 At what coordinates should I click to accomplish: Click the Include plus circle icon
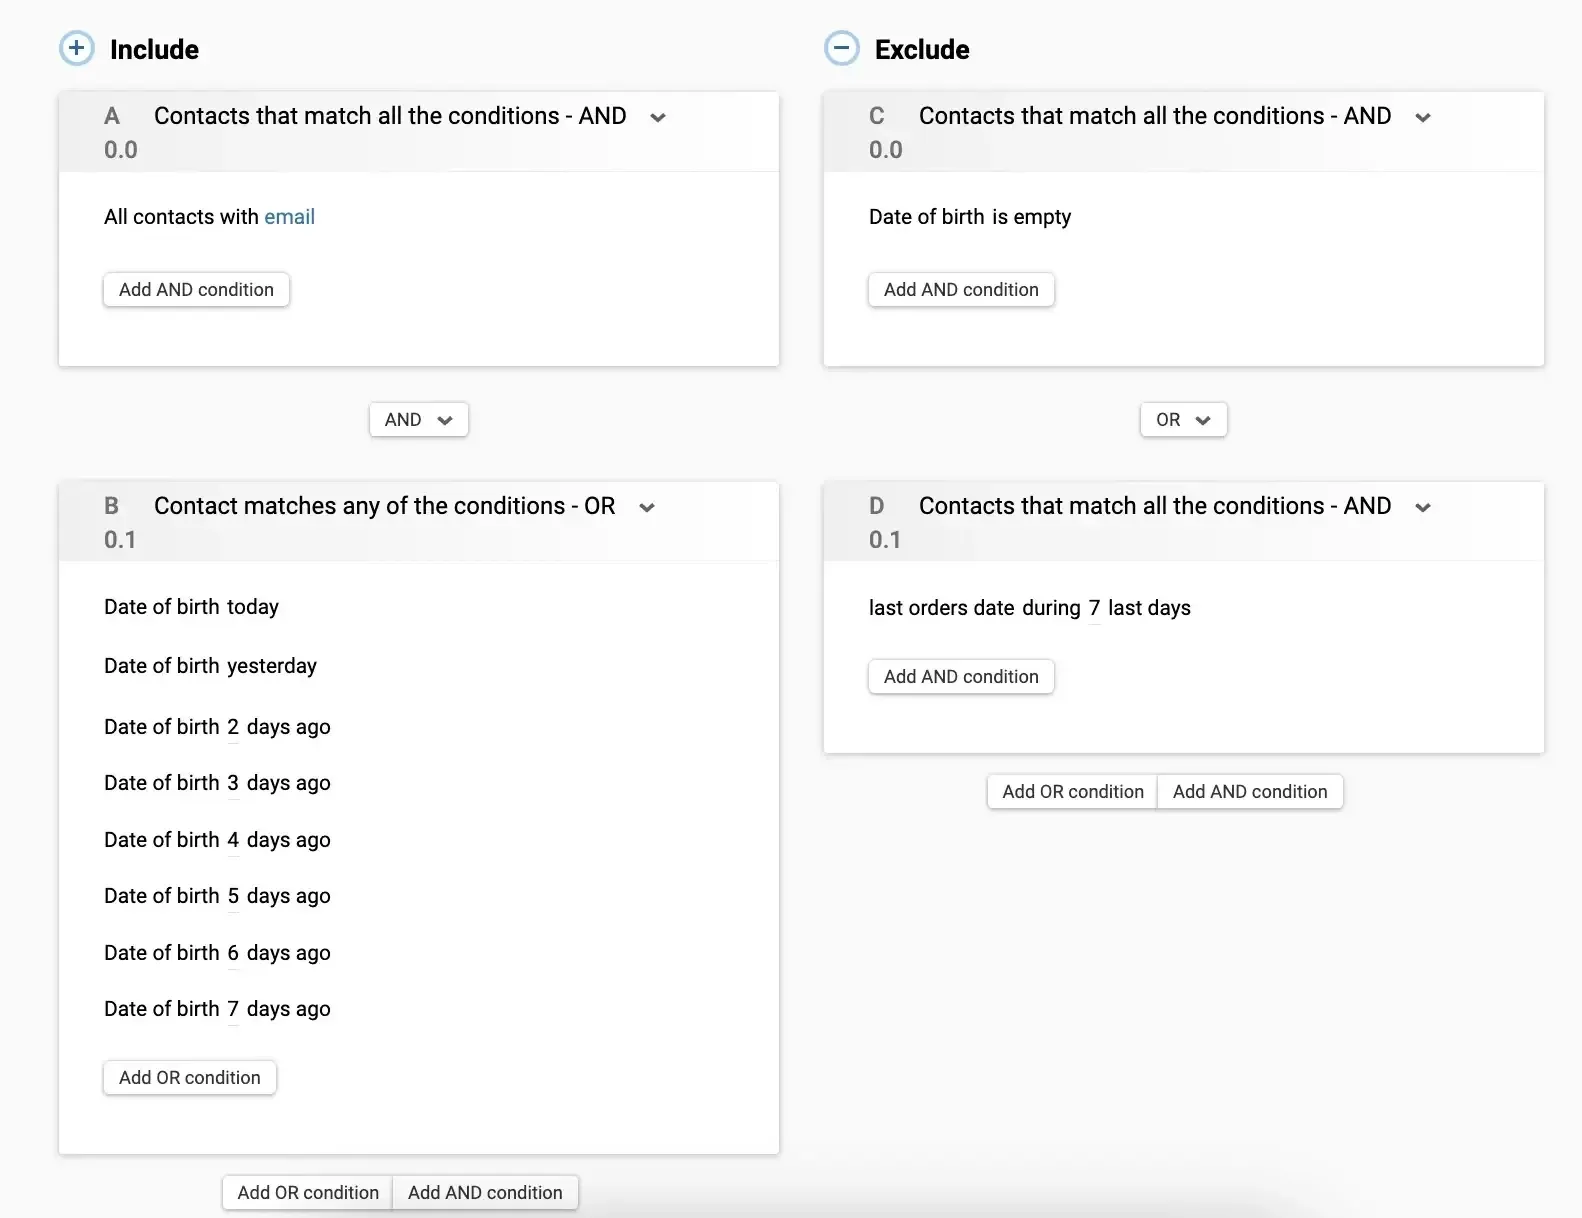(x=77, y=49)
